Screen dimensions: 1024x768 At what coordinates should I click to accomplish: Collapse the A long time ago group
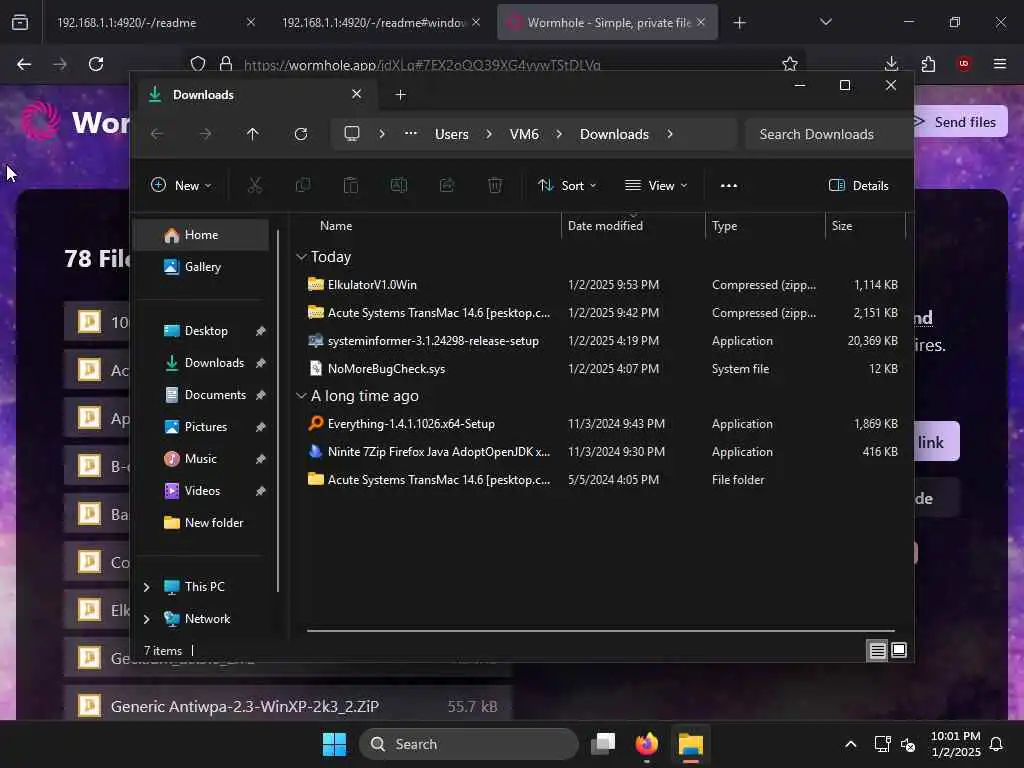(x=301, y=396)
